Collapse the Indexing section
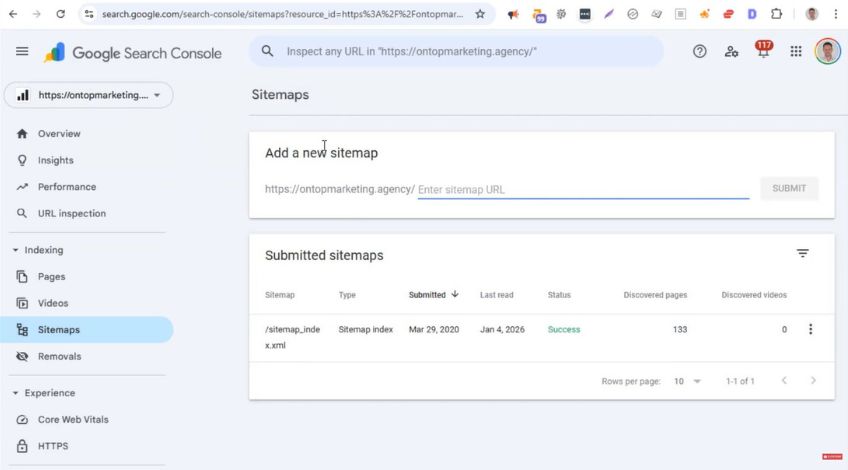The width and height of the screenshot is (848, 470). (15, 250)
